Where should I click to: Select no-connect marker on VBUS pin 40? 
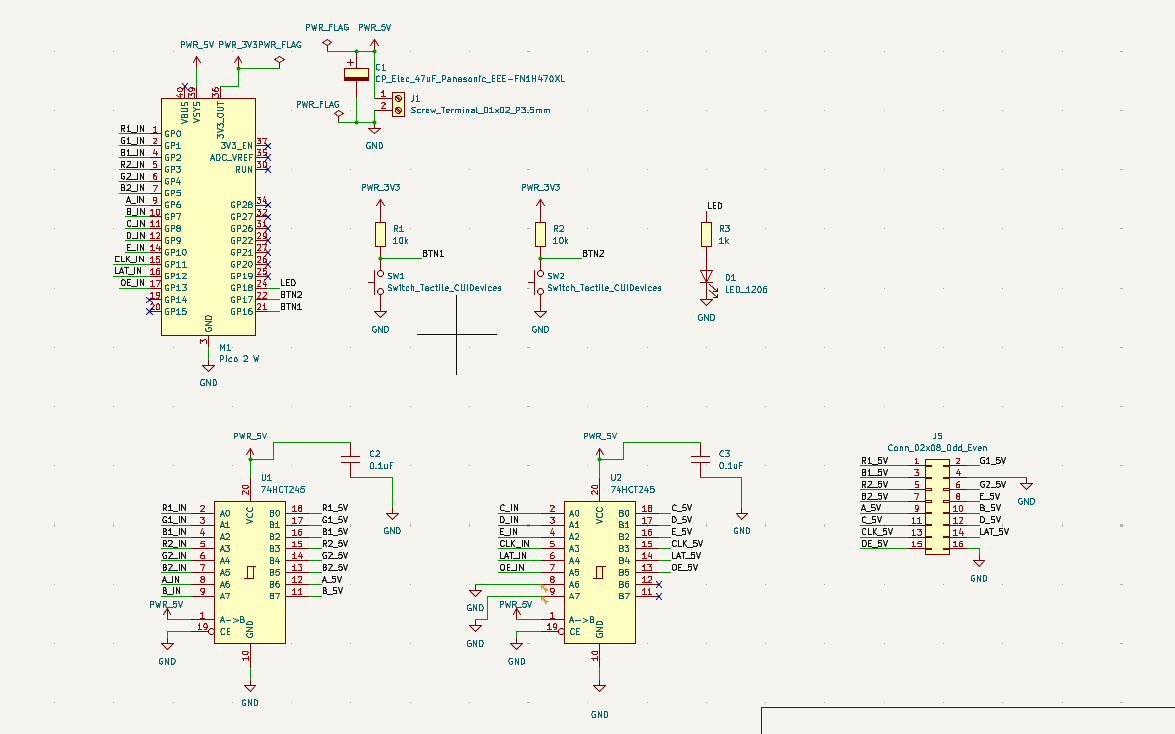pos(184,86)
